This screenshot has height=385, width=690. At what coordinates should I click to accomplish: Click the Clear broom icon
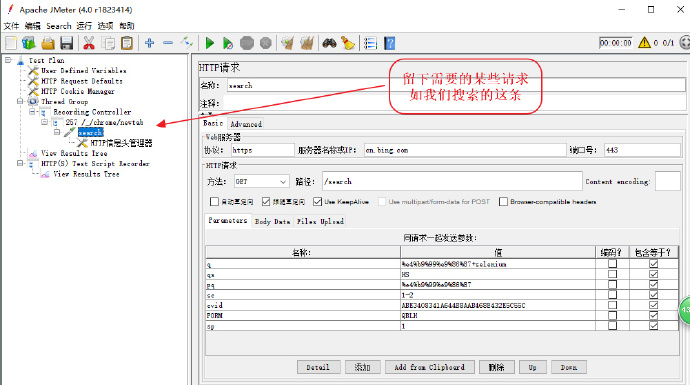288,43
